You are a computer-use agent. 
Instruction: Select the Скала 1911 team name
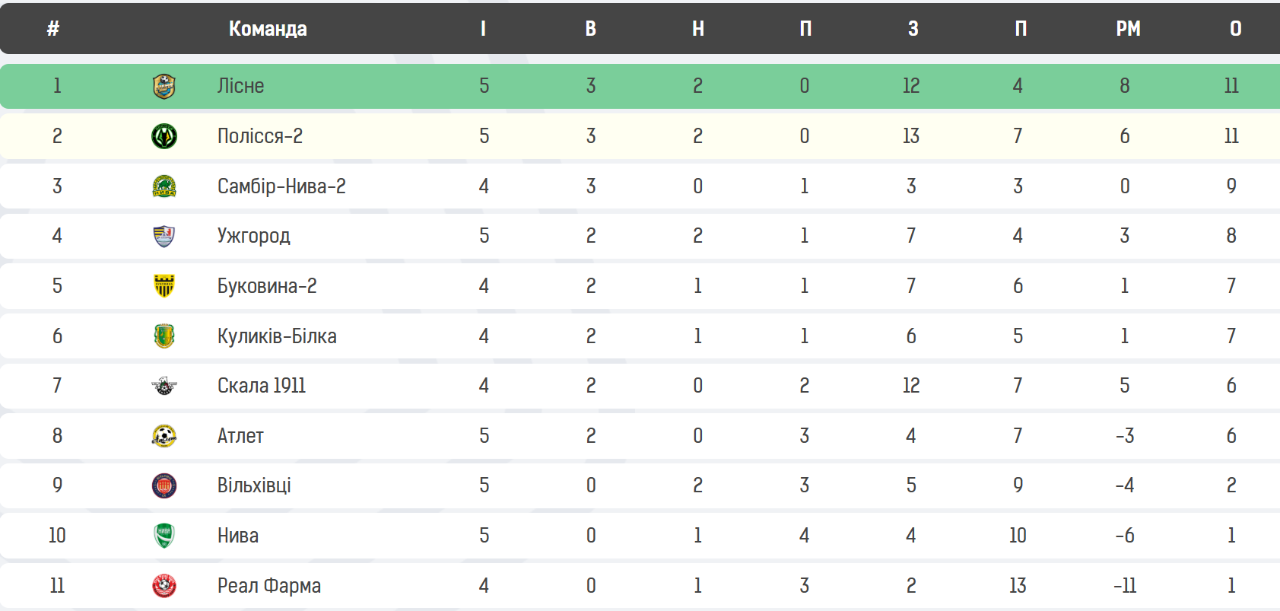pyautogui.click(x=262, y=386)
